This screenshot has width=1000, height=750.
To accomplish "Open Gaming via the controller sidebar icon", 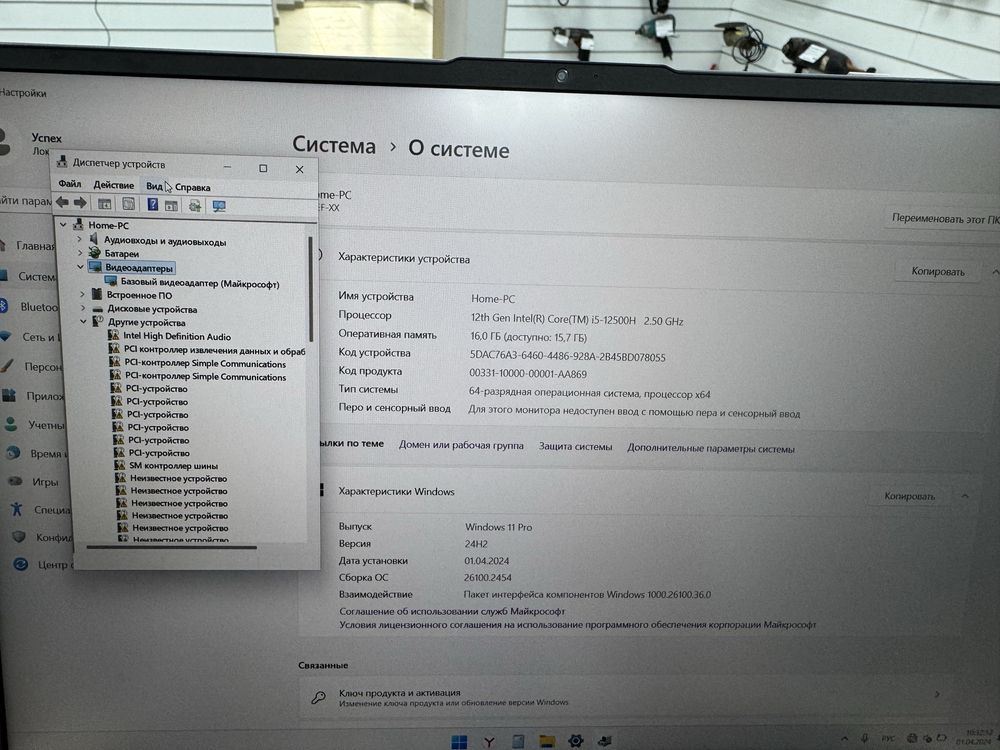I will click(15, 481).
